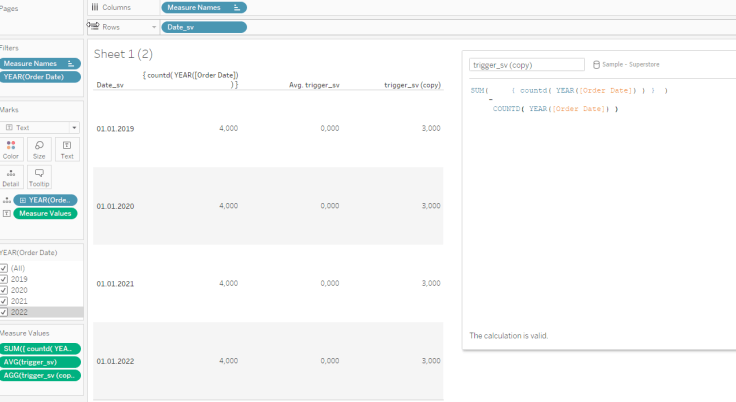The width and height of the screenshot is (736, 402).
Task: Click the Sheet 1 (2) title
Action: pyautogui.click(x=123, y=54)
